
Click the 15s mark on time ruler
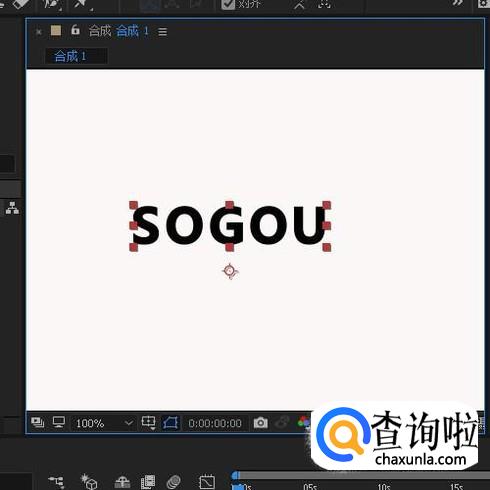coord(456,486)
